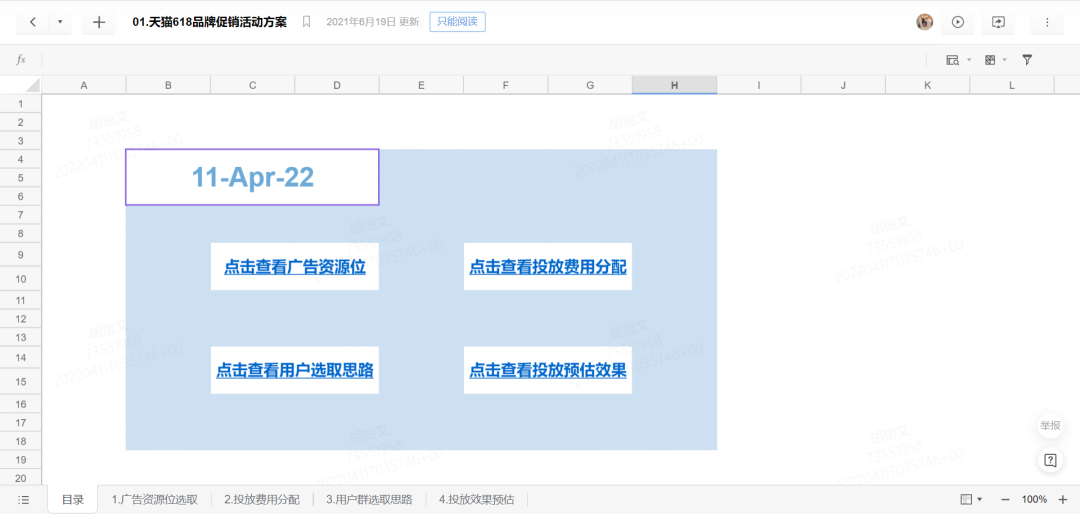The width and height of the screenshot is (1080, 514).
Task: Click the 举报 report button
Action: pos(1050,426)
